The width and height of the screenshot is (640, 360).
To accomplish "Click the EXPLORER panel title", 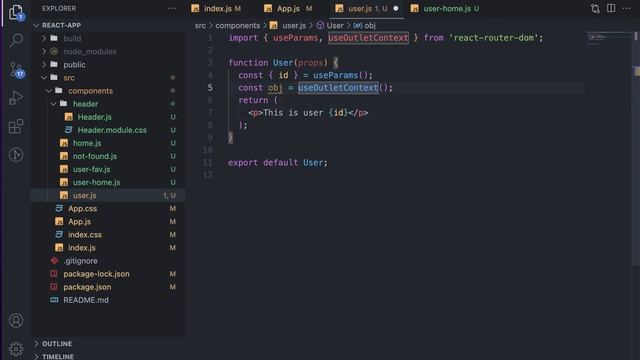I will (59, 9).
